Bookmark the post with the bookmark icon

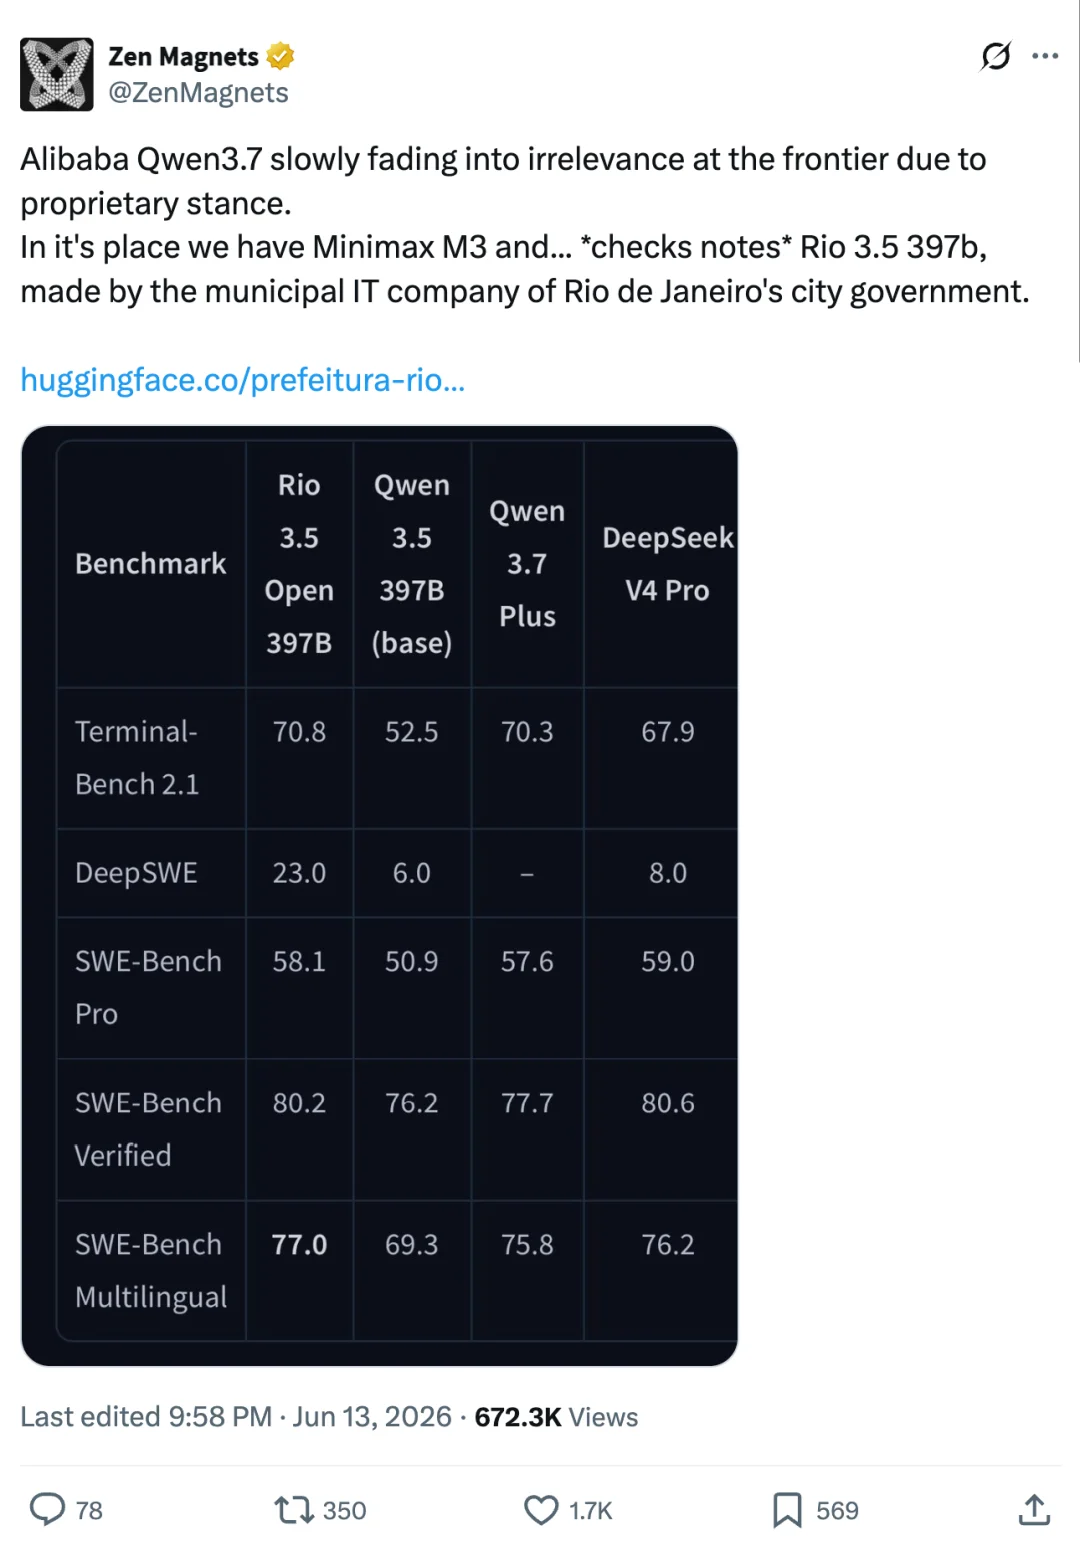point(787,1509)
